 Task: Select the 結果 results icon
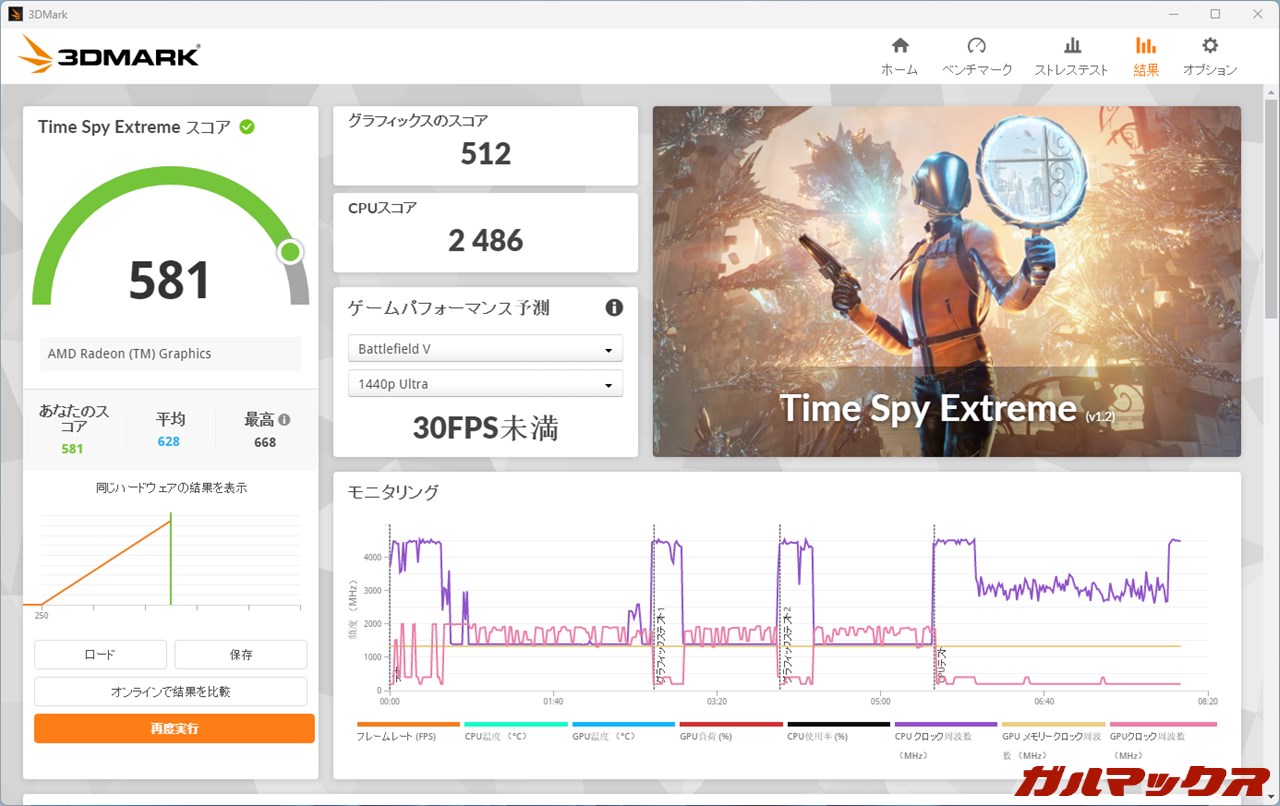pos(1146,46)
